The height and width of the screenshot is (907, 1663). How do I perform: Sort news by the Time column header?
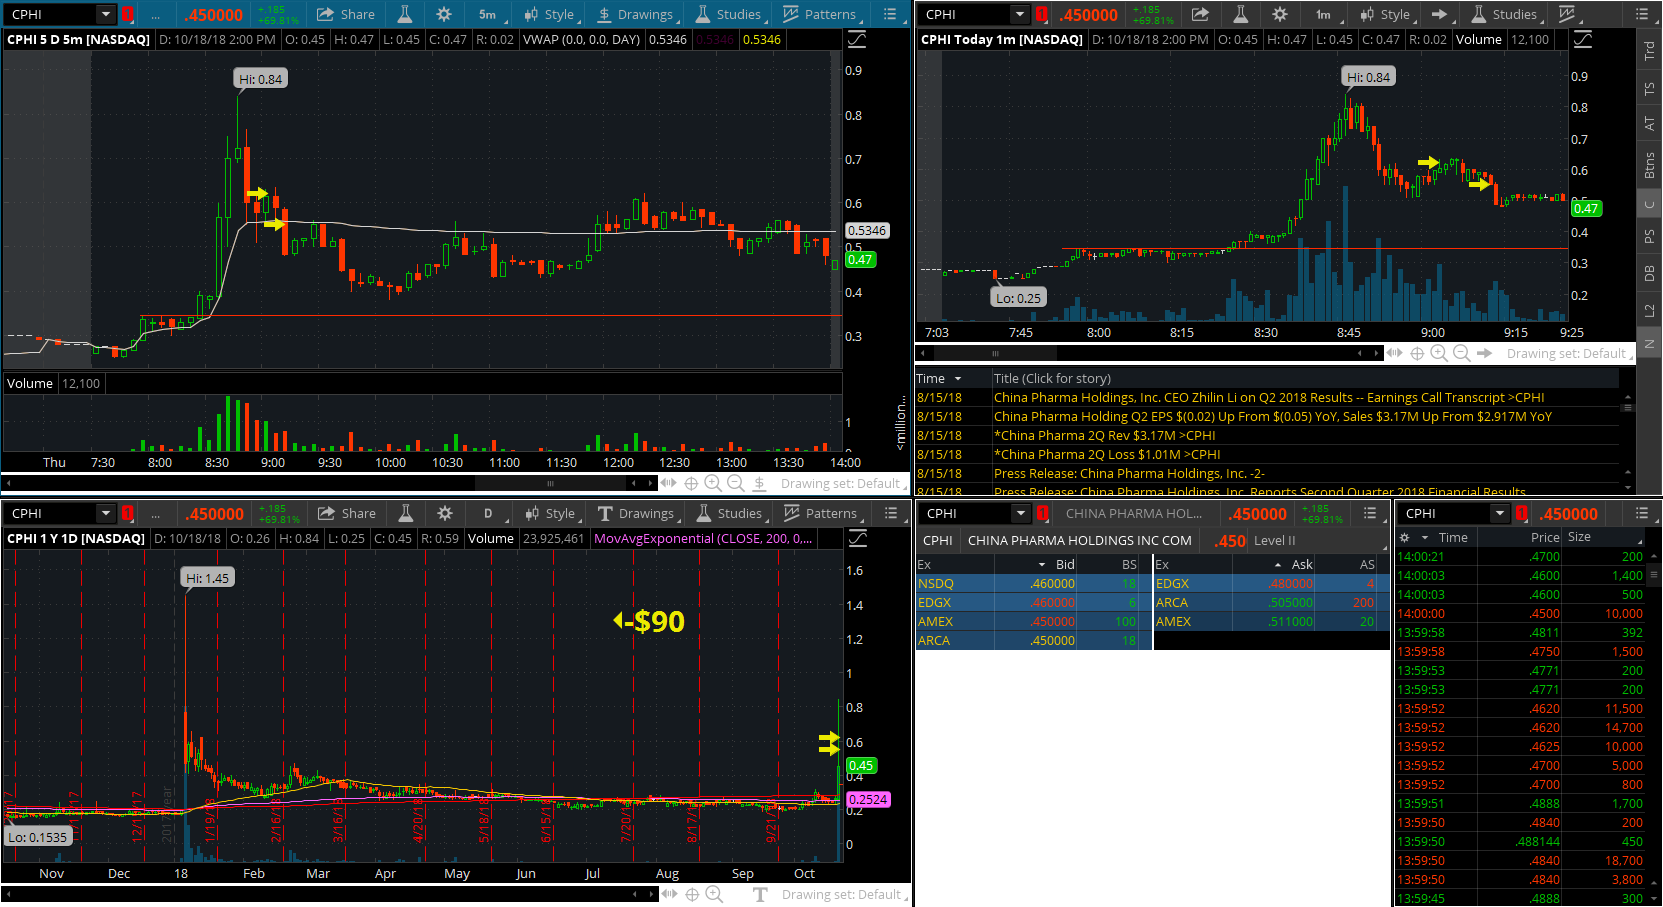pyautogui.click(x=940, y=378)
